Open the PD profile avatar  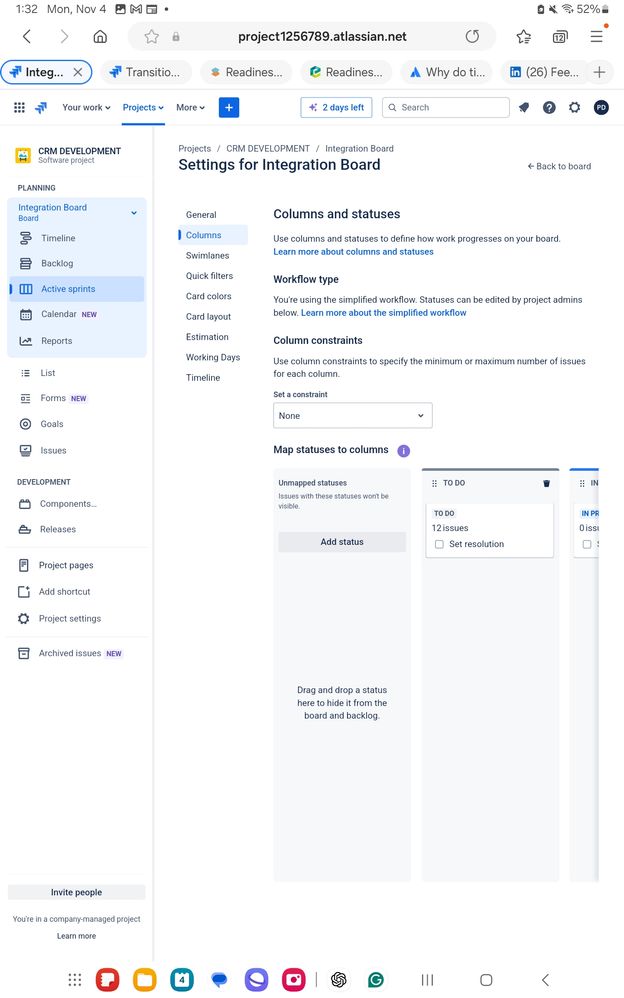[x=600, y=108]
